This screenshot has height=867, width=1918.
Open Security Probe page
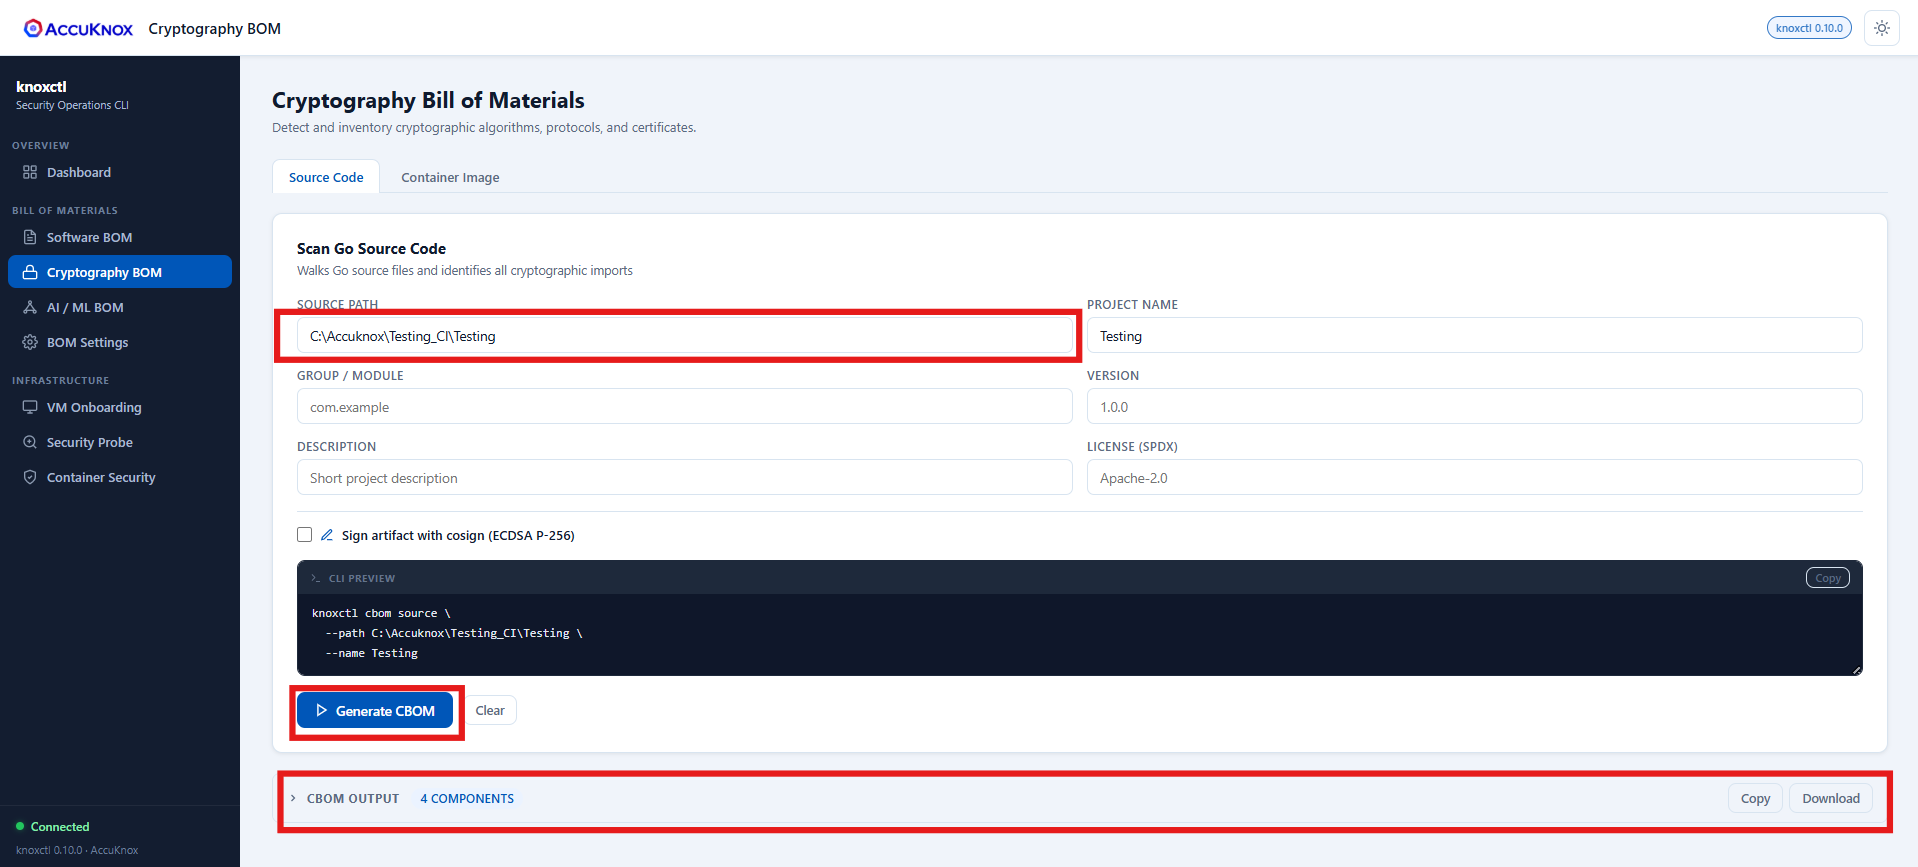click(120, 442)
